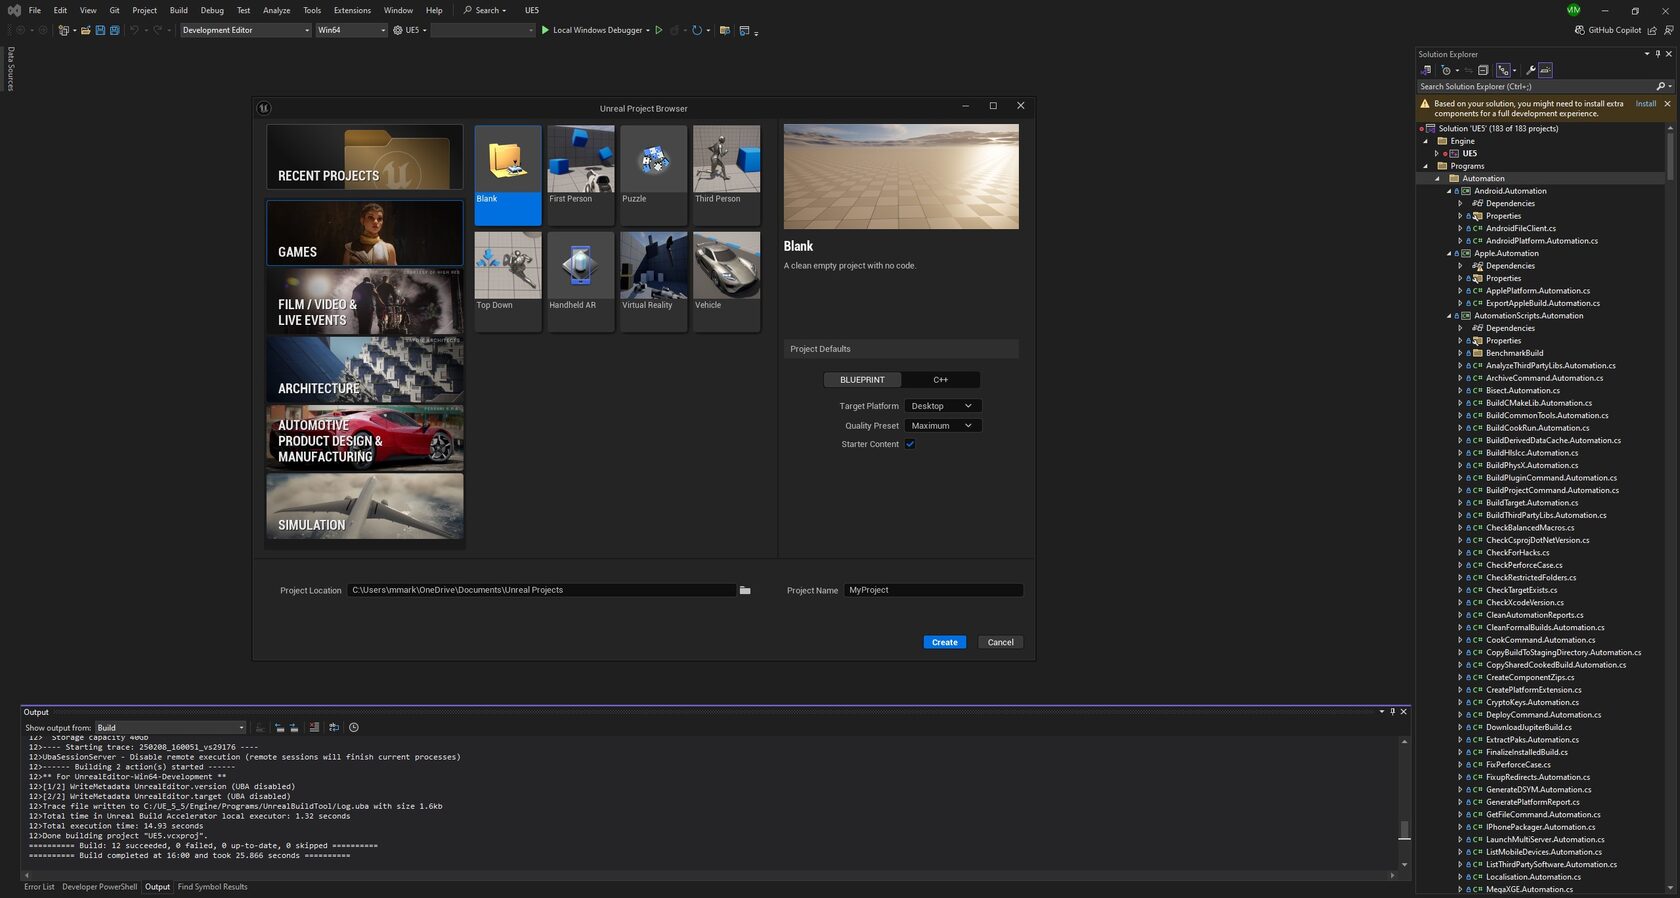
Task: Click the Open File folder icon in toolbar
Action: tap(85, 30)
